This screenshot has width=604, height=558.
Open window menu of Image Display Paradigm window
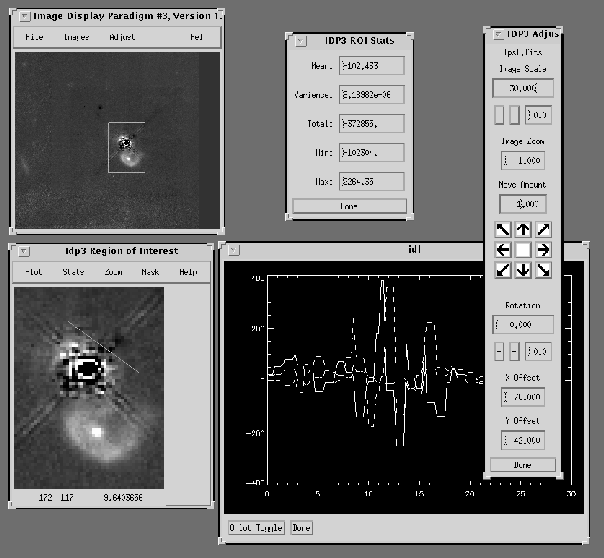pyautogui.click(x=25, y=16)
